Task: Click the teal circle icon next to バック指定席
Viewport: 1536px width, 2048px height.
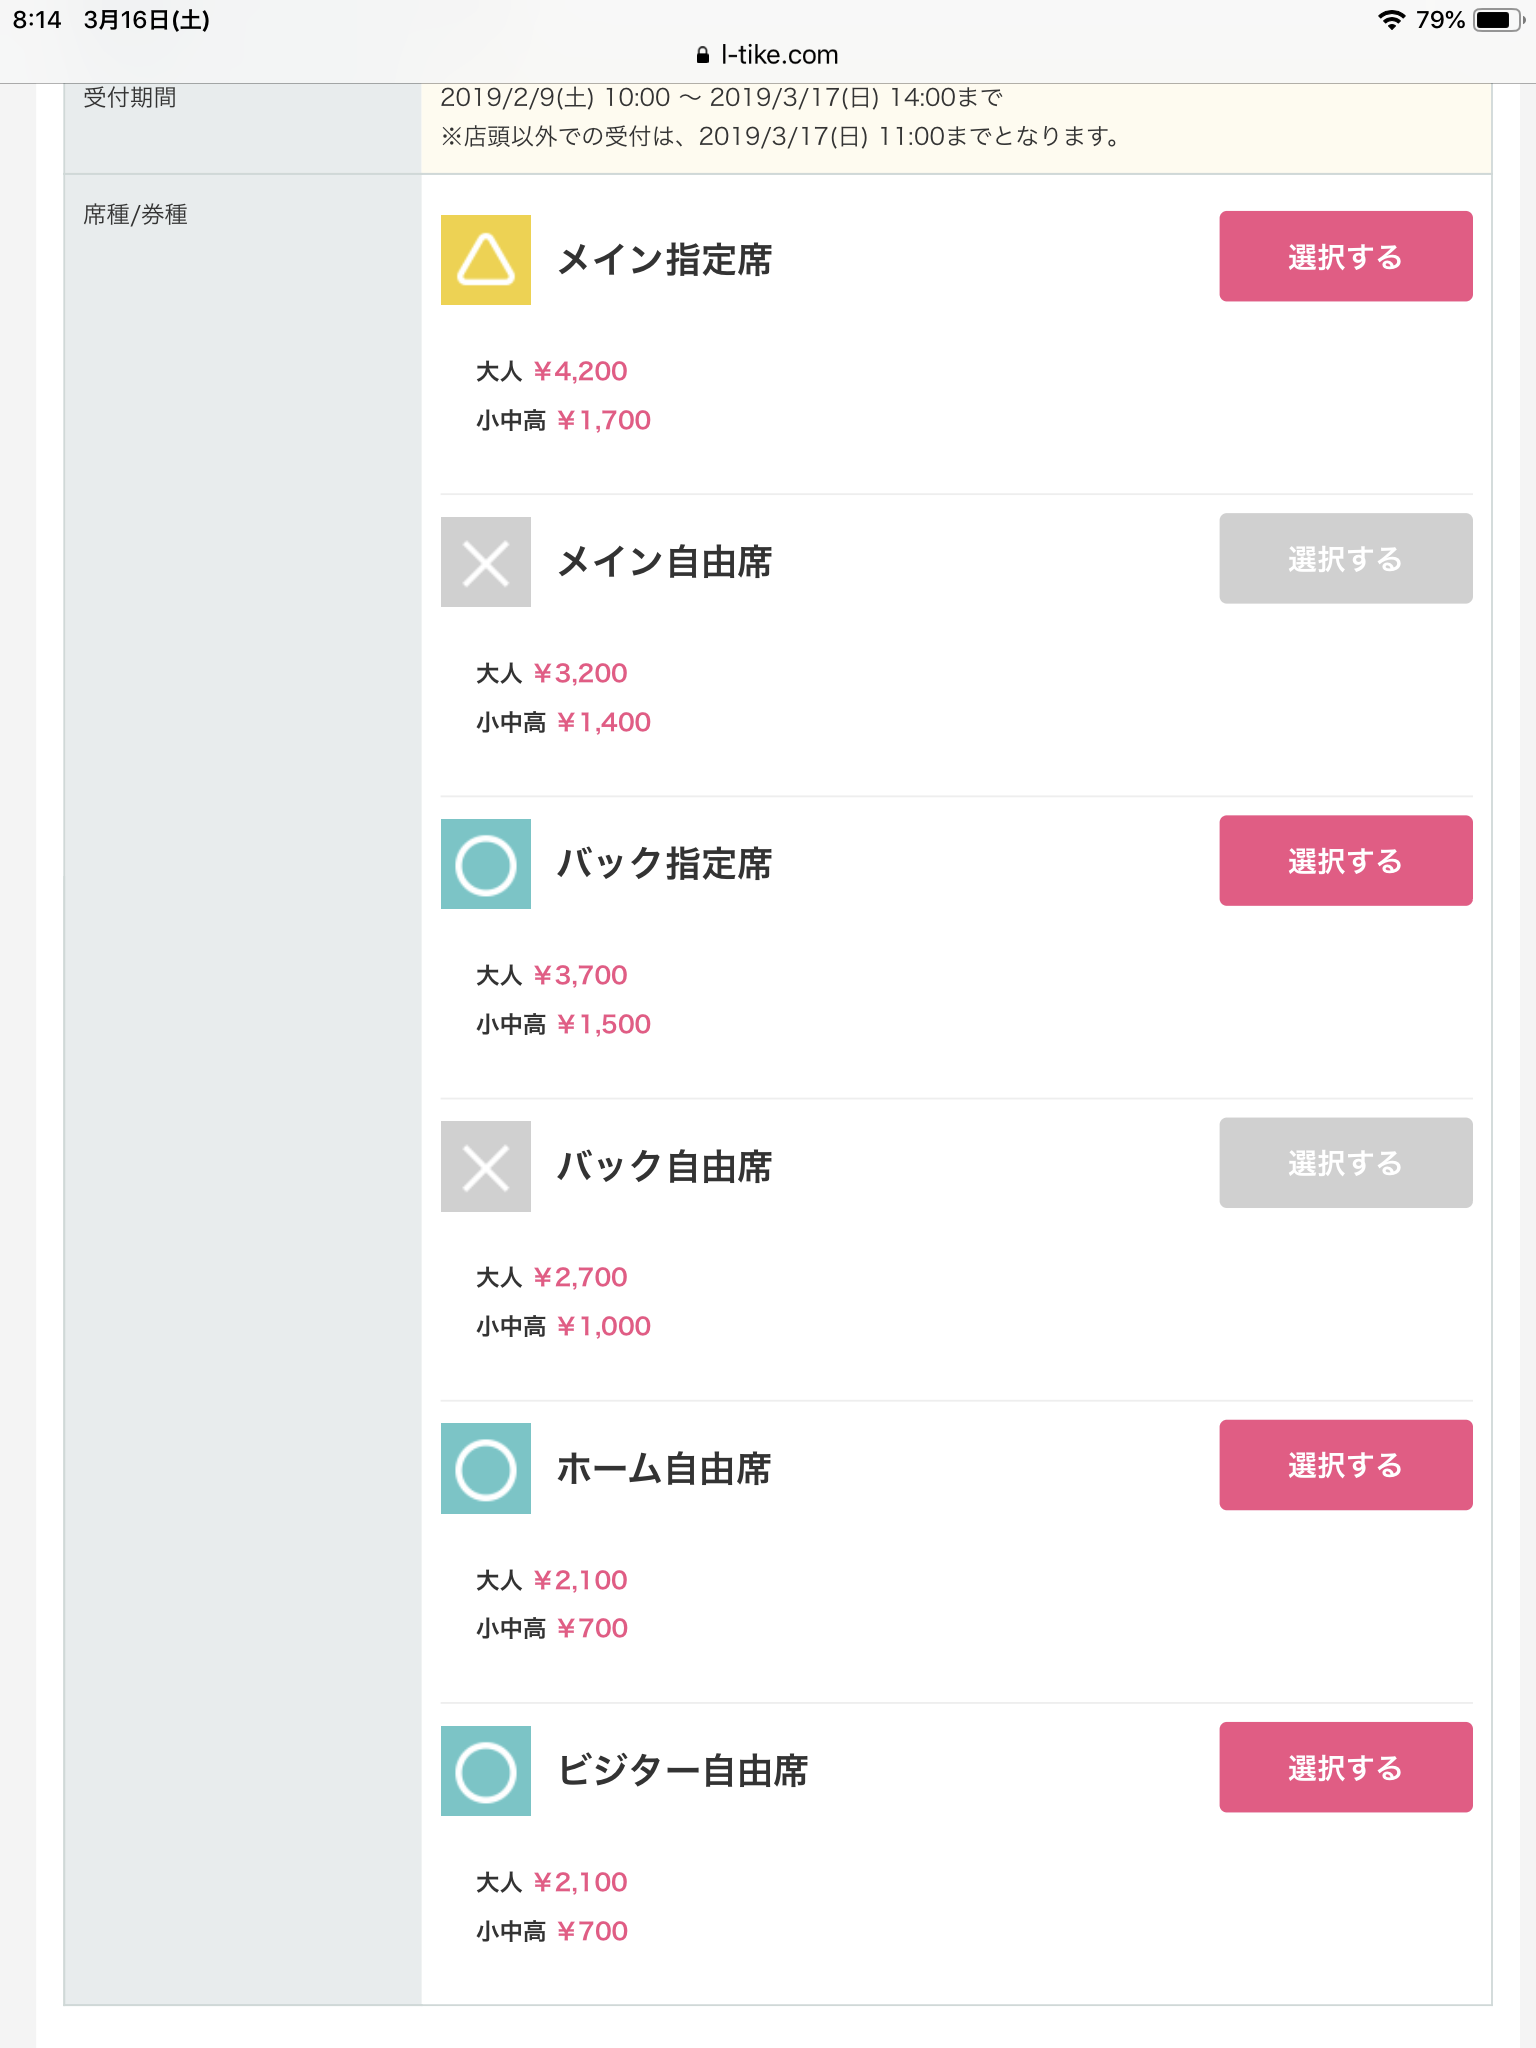Action: (486, 864)
